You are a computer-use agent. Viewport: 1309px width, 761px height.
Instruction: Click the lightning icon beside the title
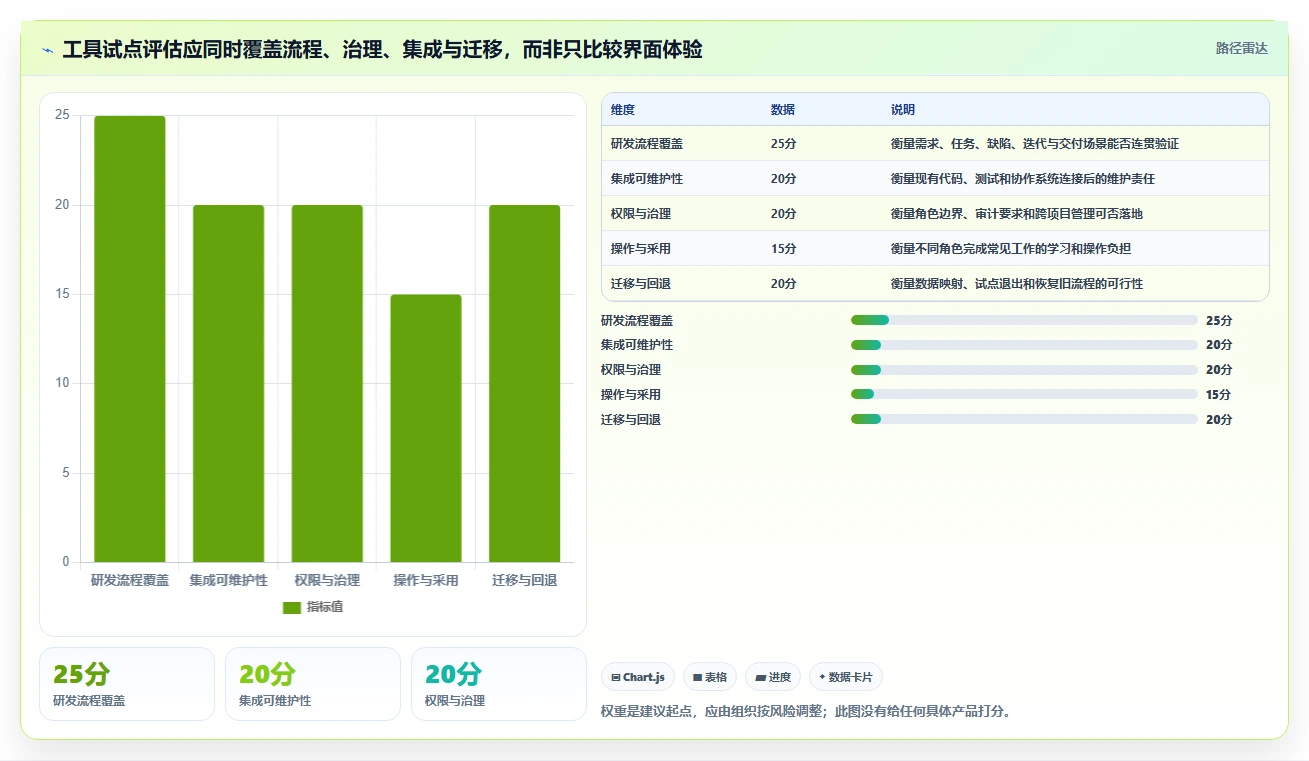click(47, 50)
